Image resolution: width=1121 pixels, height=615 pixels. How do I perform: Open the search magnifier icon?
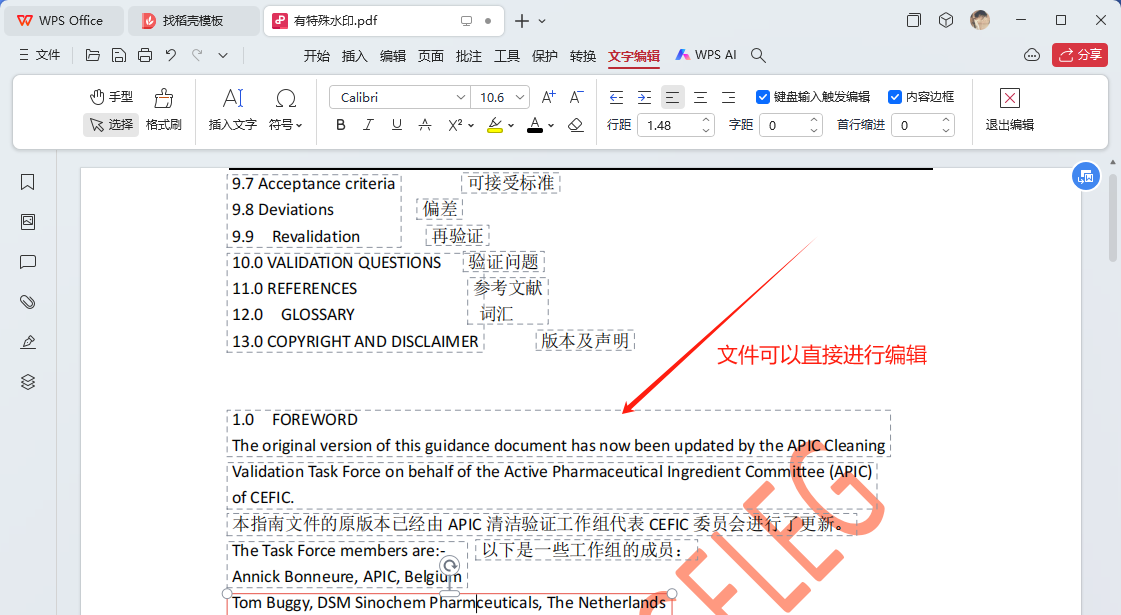[x=759, y=55]
